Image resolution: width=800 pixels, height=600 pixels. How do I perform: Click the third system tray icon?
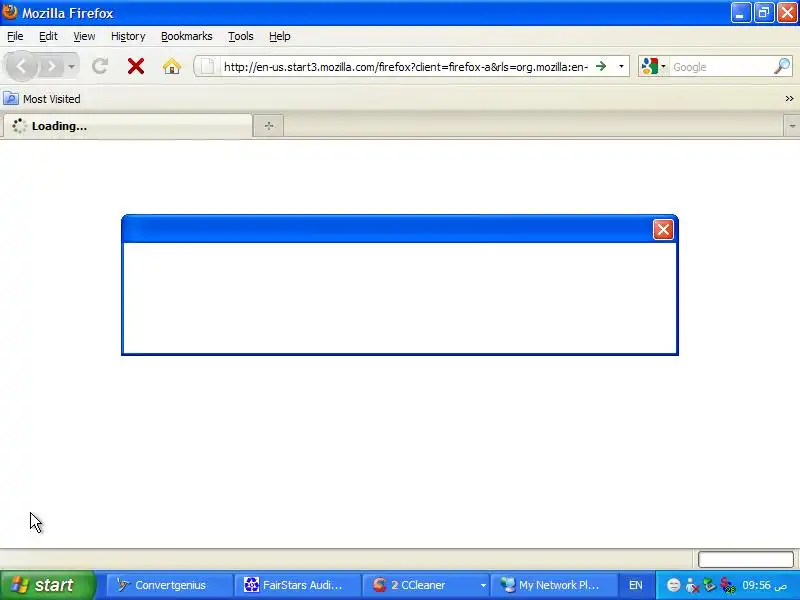click(x=709, y=585)
